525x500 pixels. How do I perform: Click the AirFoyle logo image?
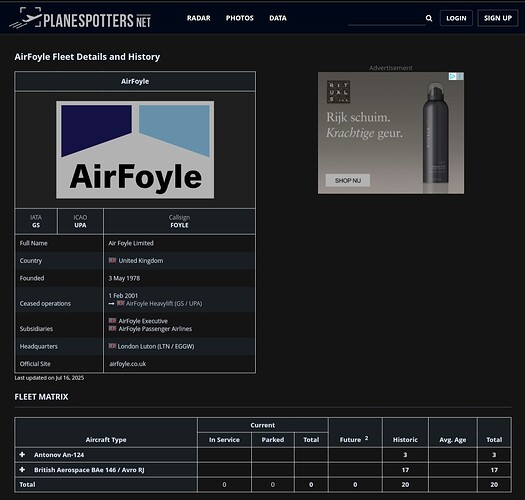tap(135, 150)
